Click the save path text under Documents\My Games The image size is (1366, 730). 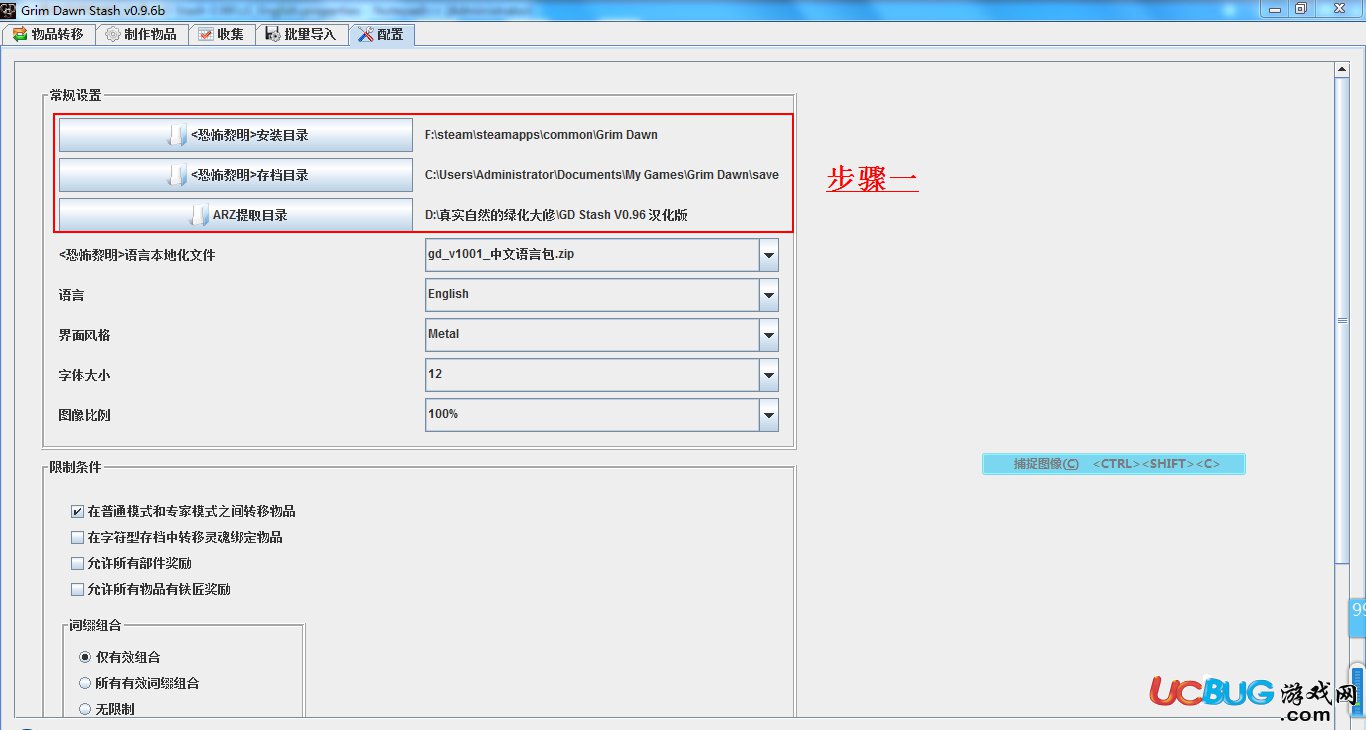click(x=602, y=175)
